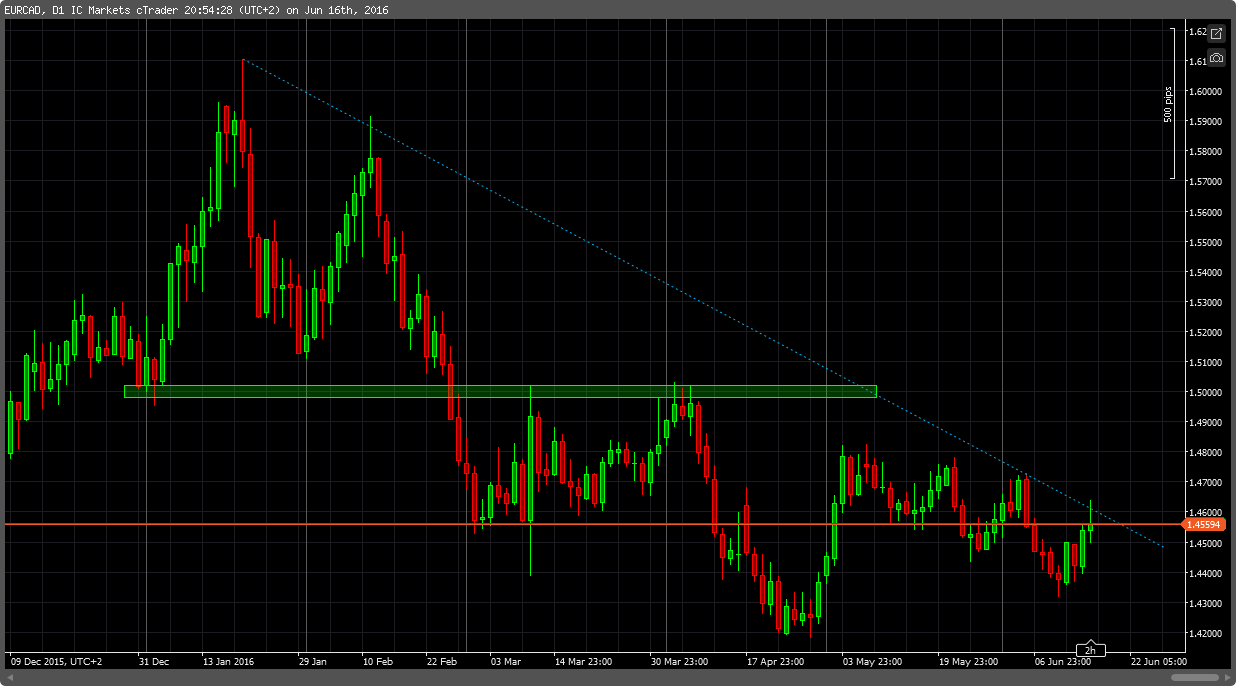Image resolution: width=1236 pixels, height=686 pixels.
Task: Click the '13 Jan 2016' date label
Action: click(x=230, y=661)
